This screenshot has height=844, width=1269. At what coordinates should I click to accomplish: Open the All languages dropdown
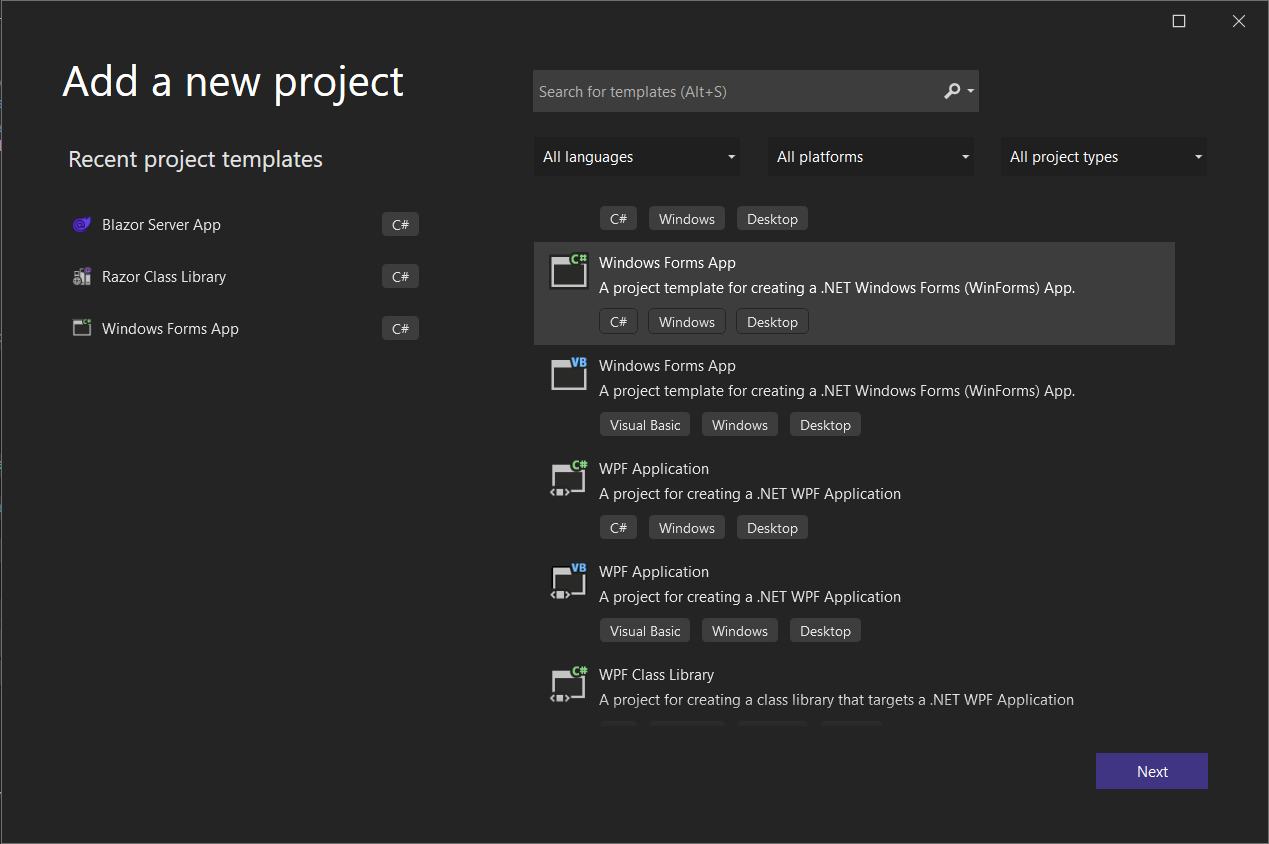[637, 157]
